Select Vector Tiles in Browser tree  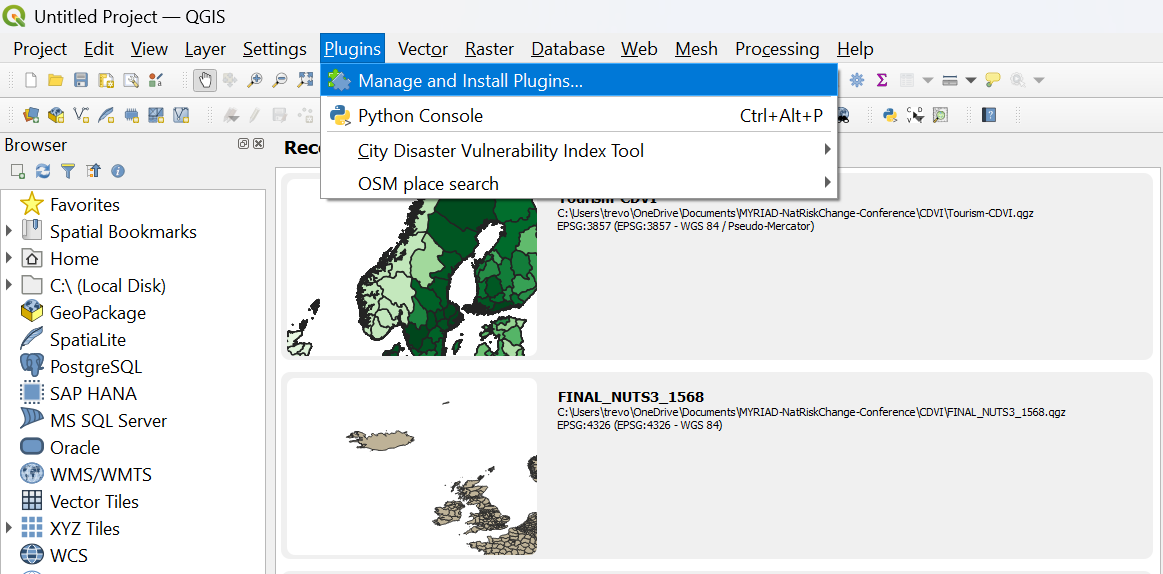[94, 501]
